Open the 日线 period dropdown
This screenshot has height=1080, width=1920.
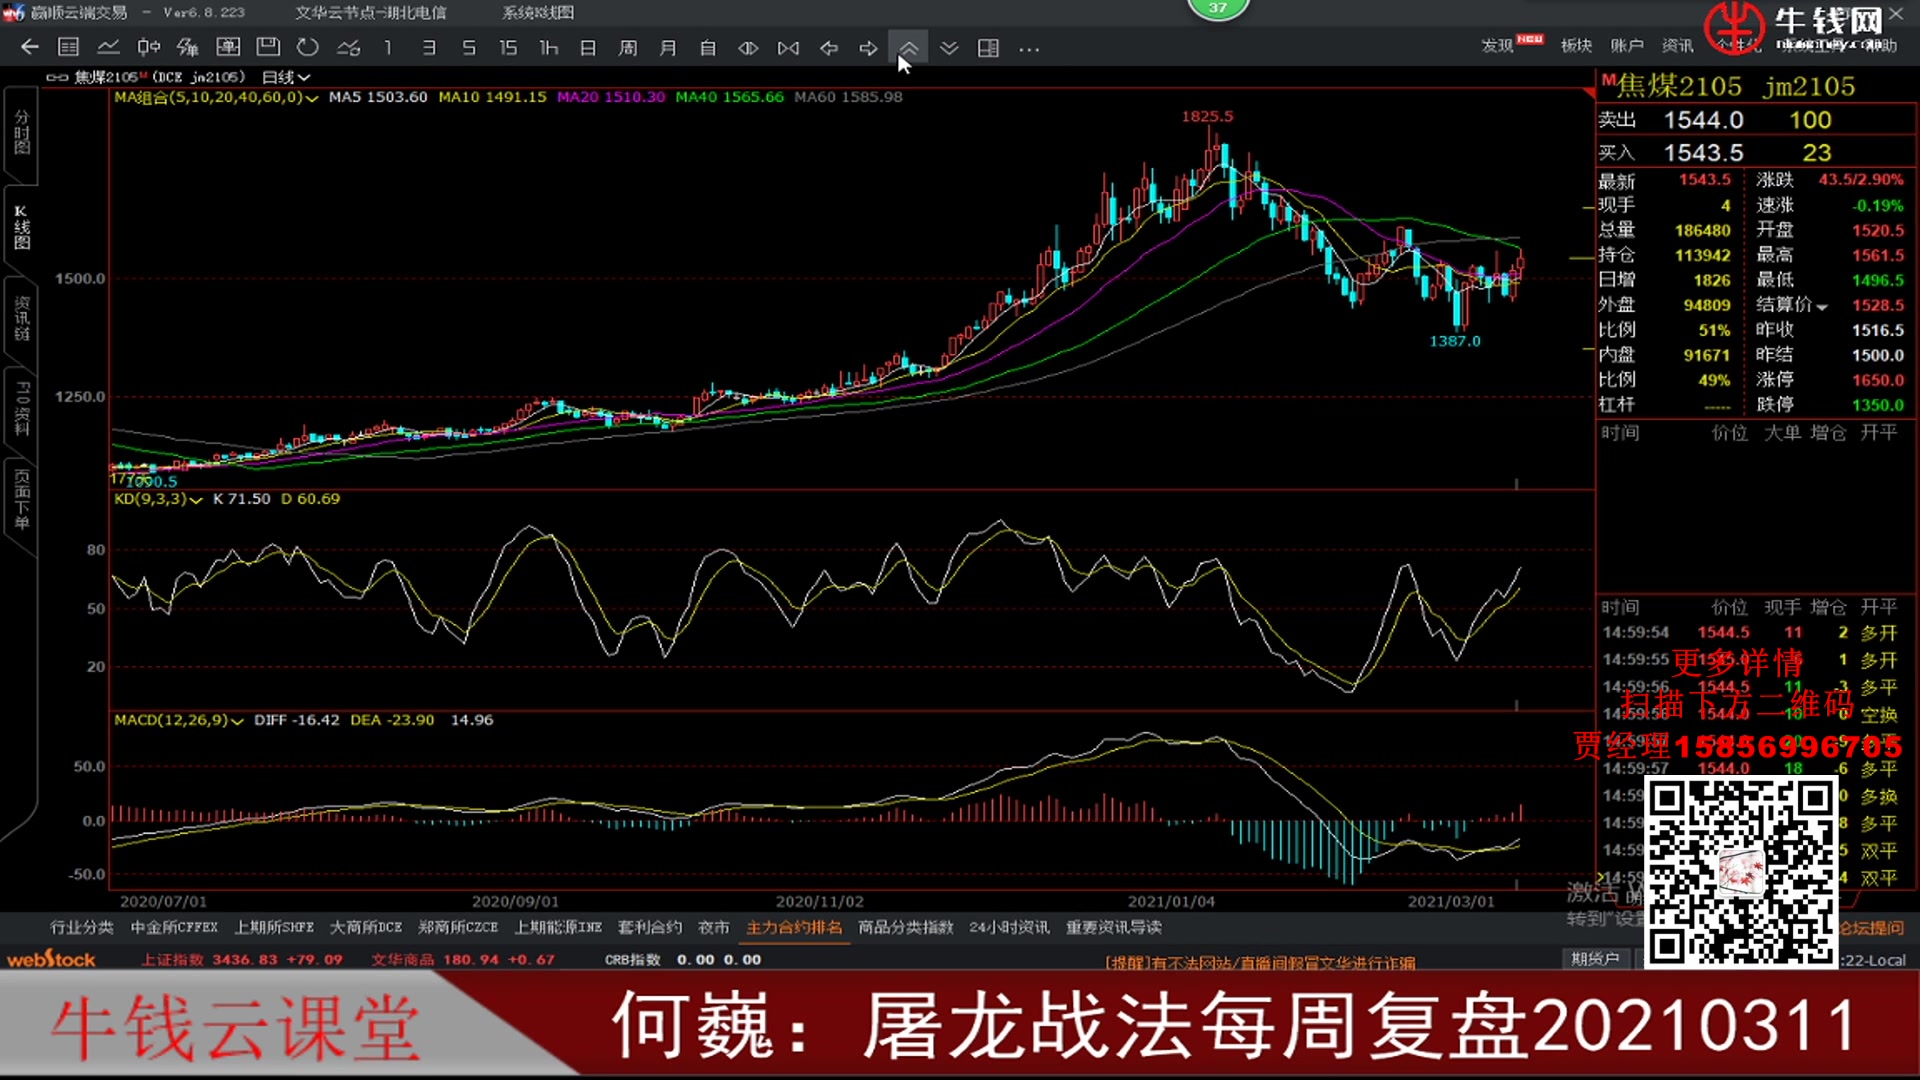(x=286, y=77)
